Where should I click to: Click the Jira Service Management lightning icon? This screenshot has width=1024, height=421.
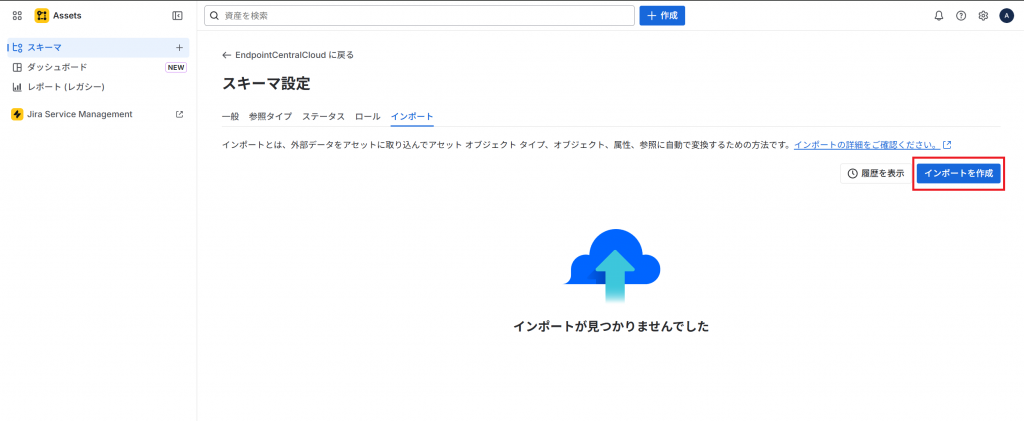17,114
